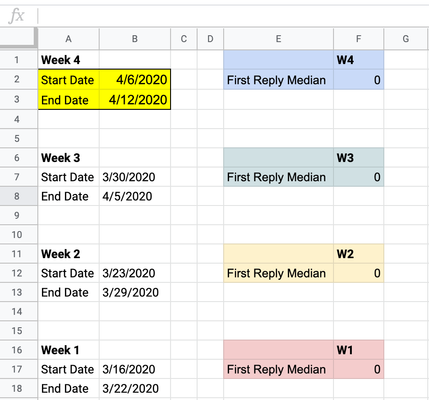Select column E header
This screenshot has height=400, width=429.
pyautogui.click(x=278, y=39)
